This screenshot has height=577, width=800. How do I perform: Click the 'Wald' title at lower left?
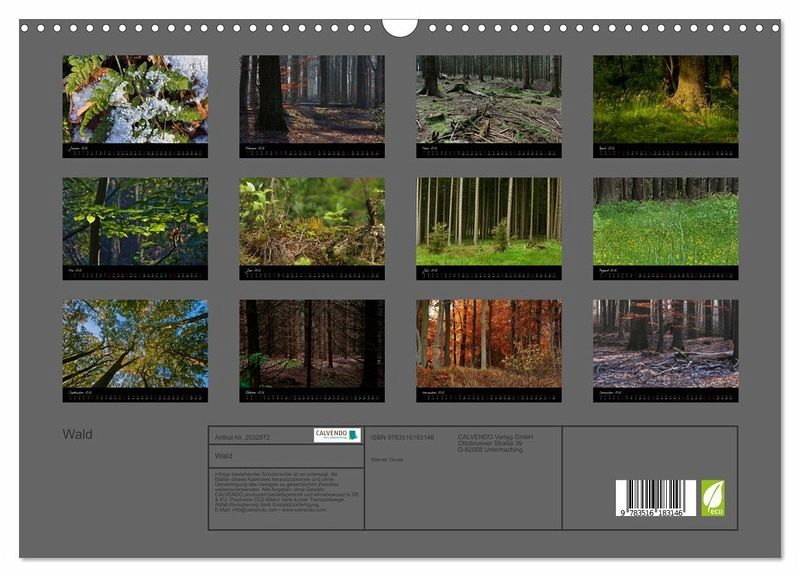(77, 435)
